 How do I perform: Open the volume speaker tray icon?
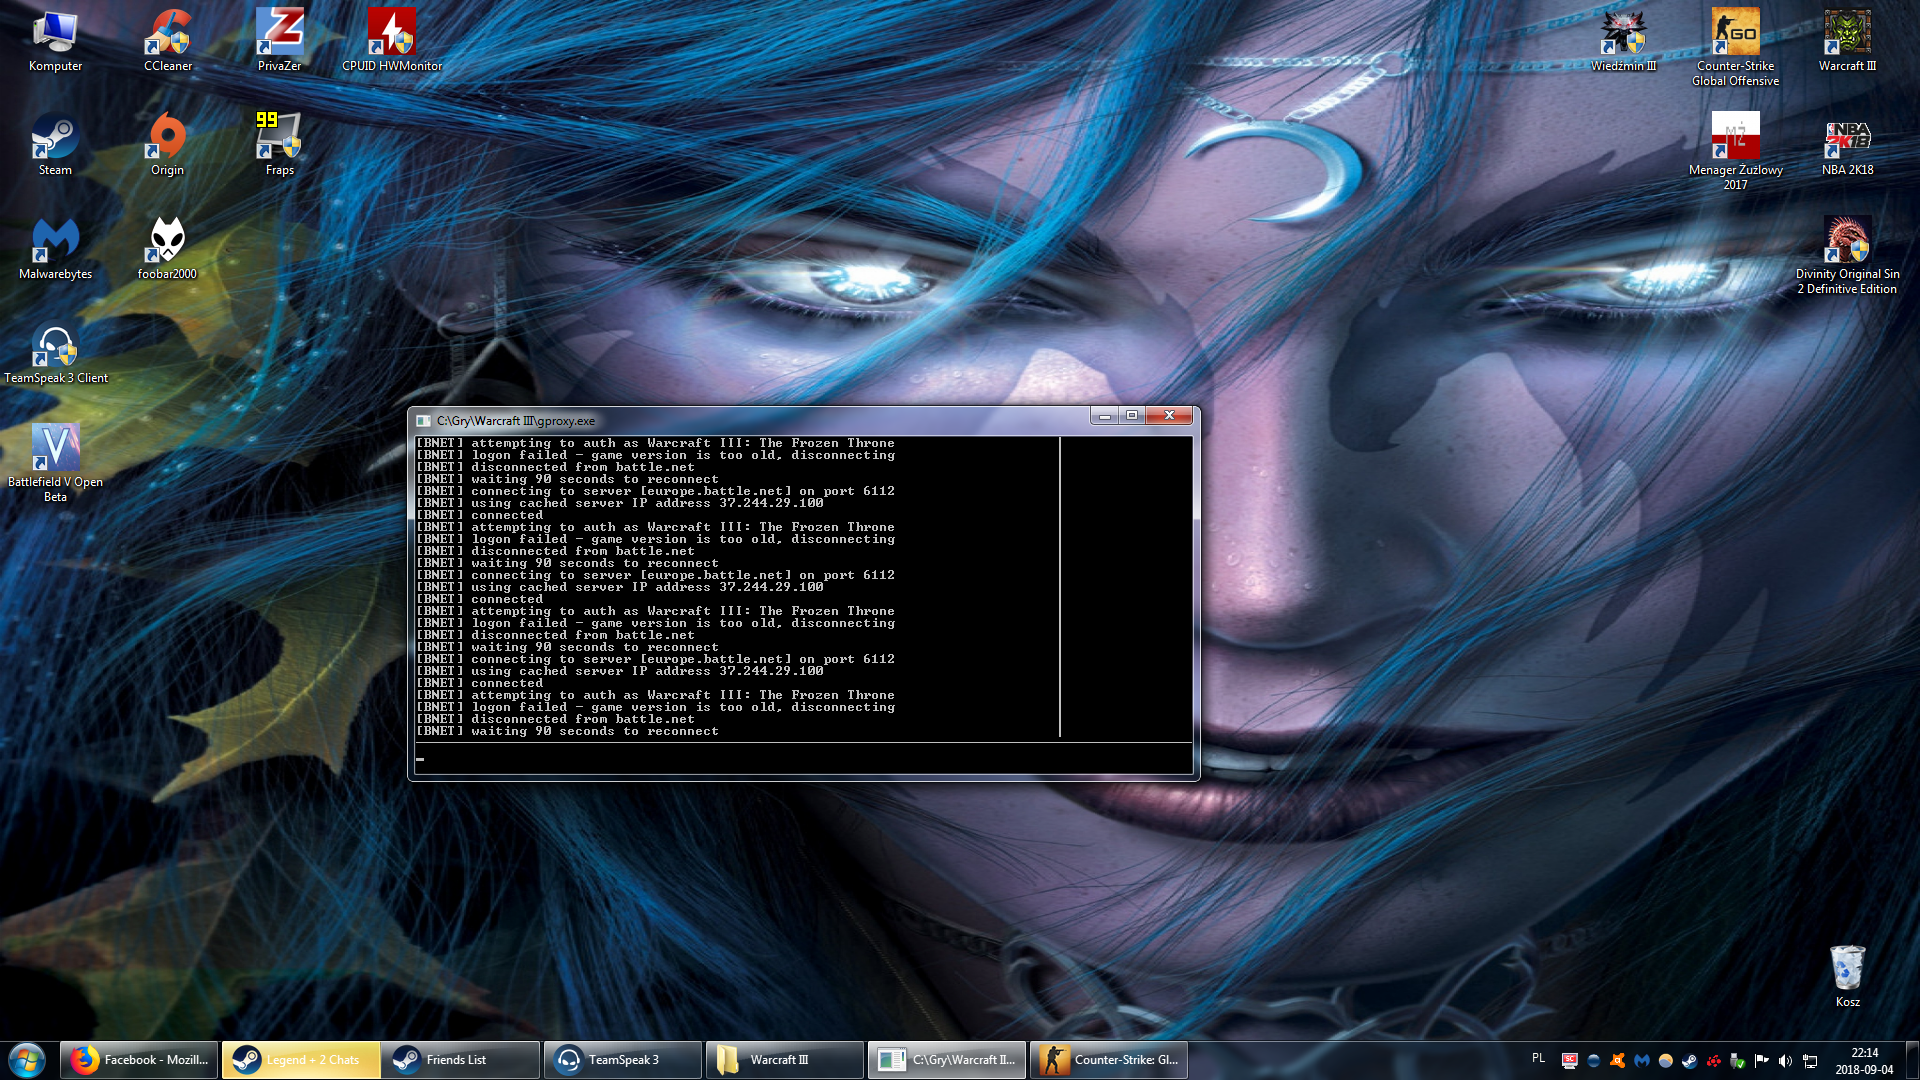(1786, 1061)
